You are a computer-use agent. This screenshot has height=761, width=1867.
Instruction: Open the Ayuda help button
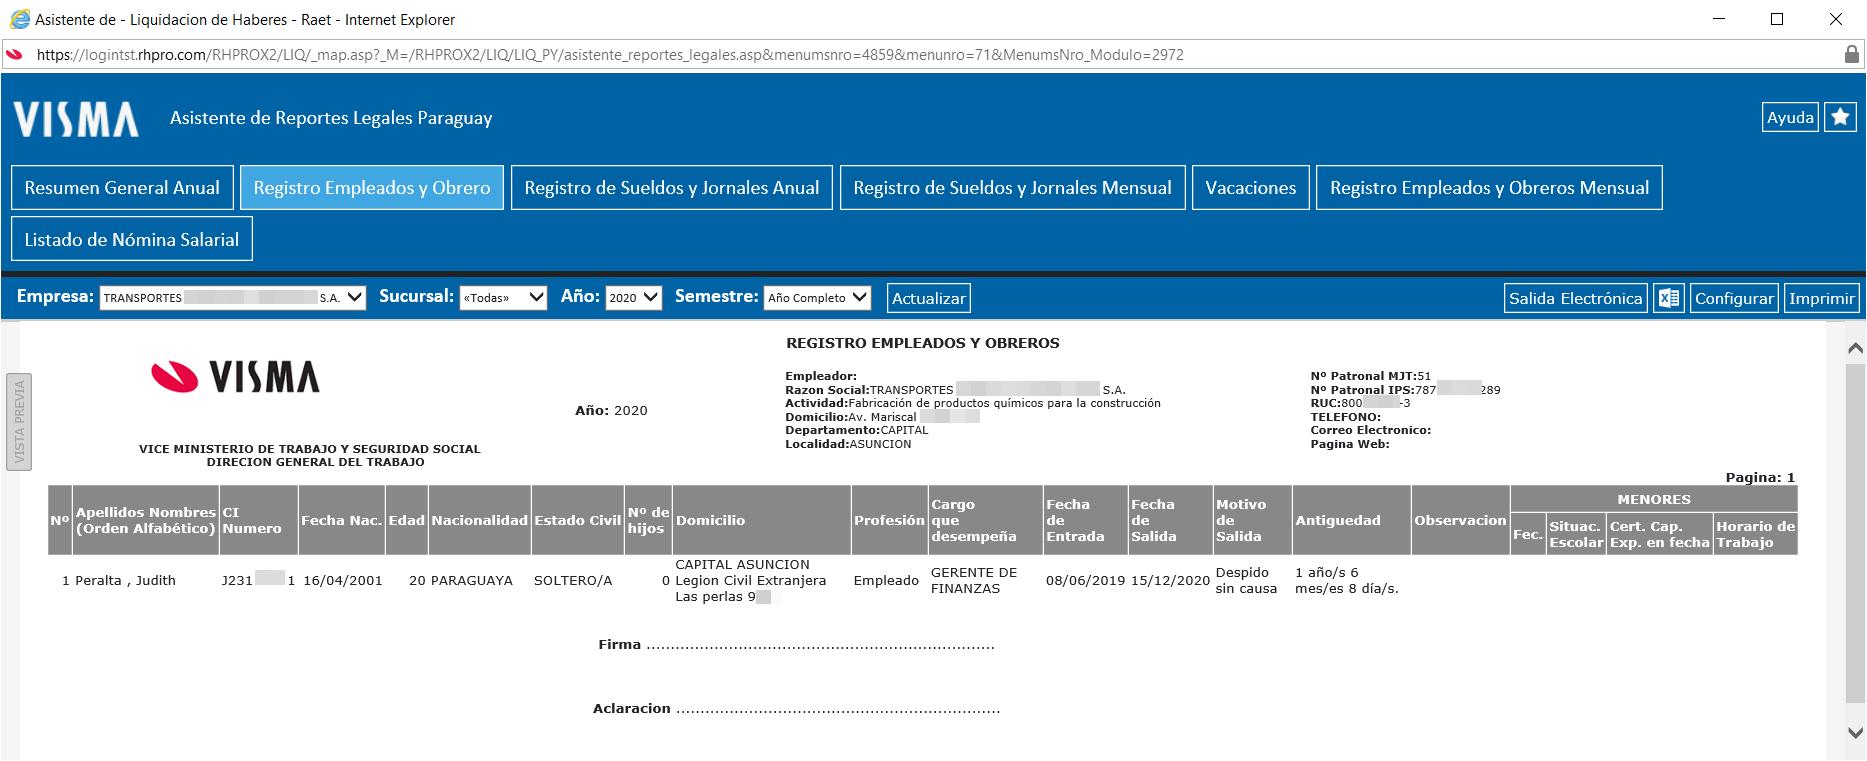pos(1790,117)
